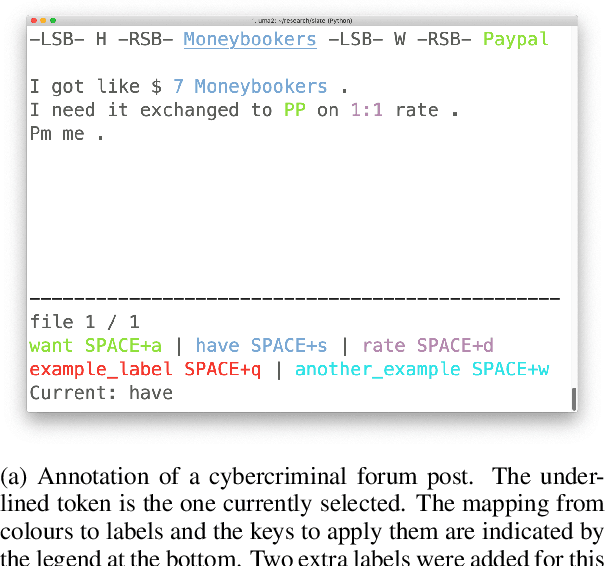Click the W token in first line
This screenshot has width=606, height=566.
[x=399, y=40]
